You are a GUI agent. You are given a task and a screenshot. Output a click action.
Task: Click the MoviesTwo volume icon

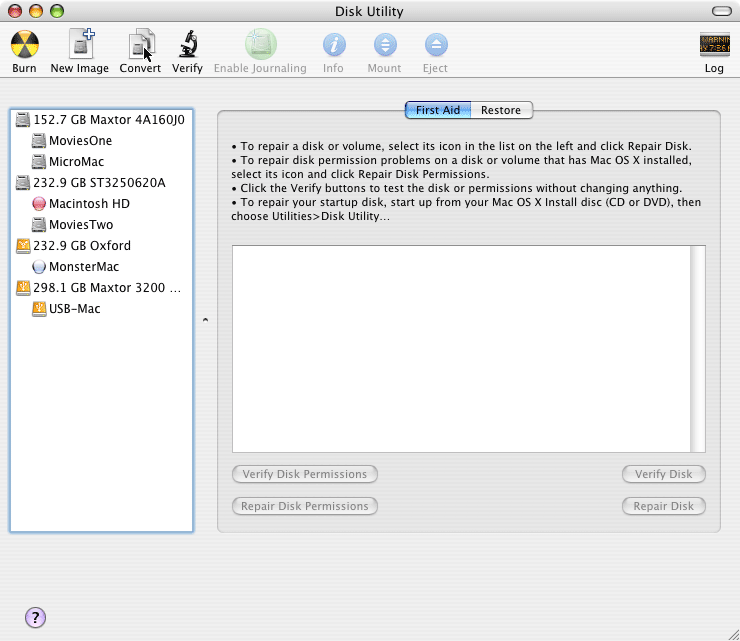[x=39, y=225]
